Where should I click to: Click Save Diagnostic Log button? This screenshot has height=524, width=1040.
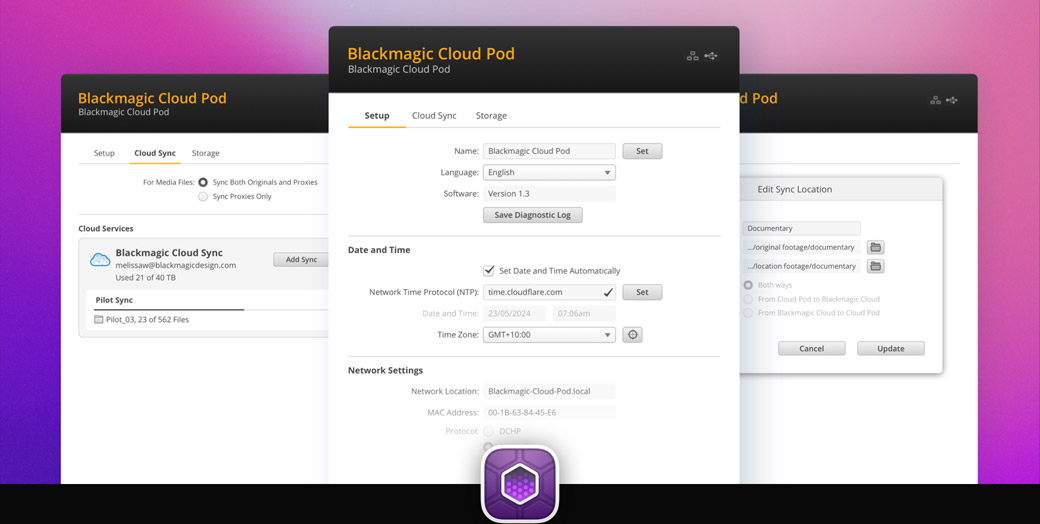532,215
